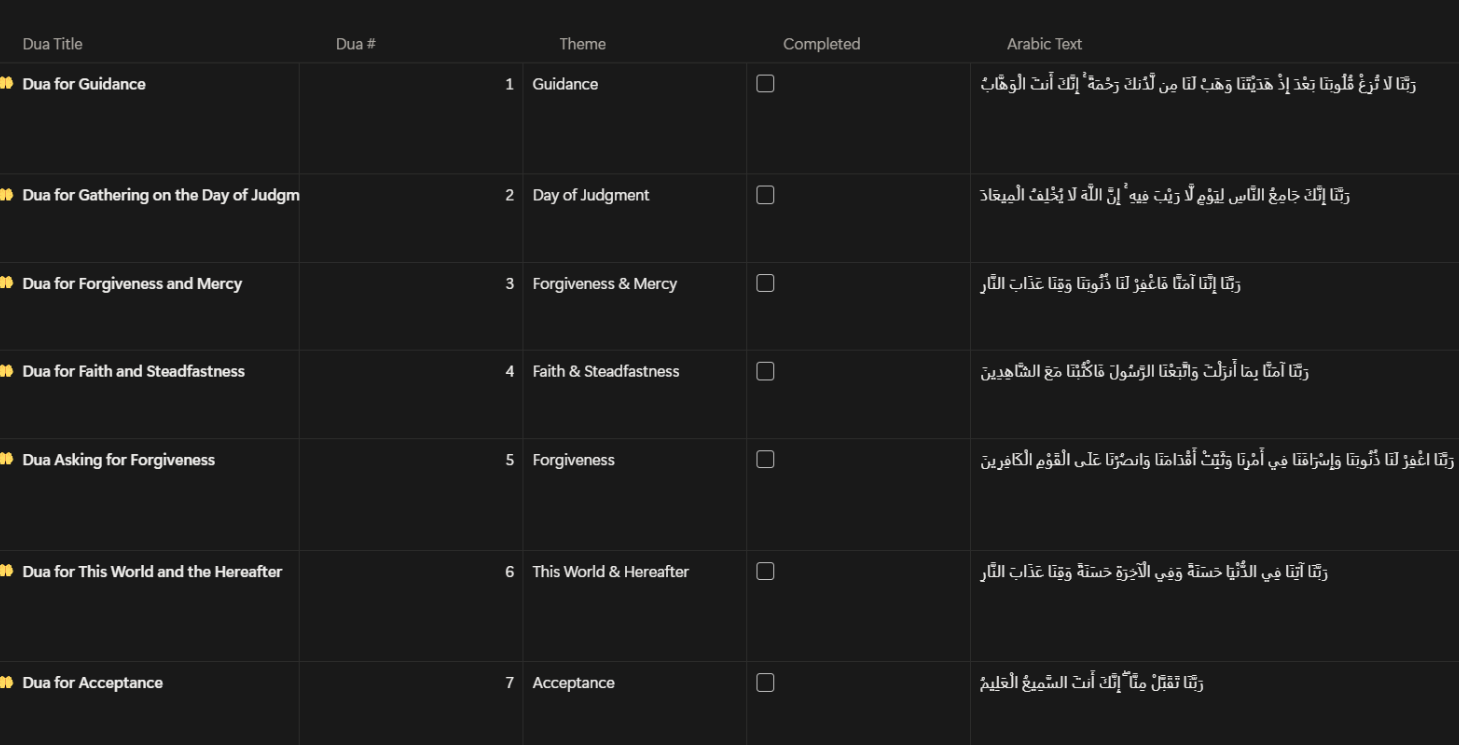Select the Arabic Text column header

tap(1044, 44)
